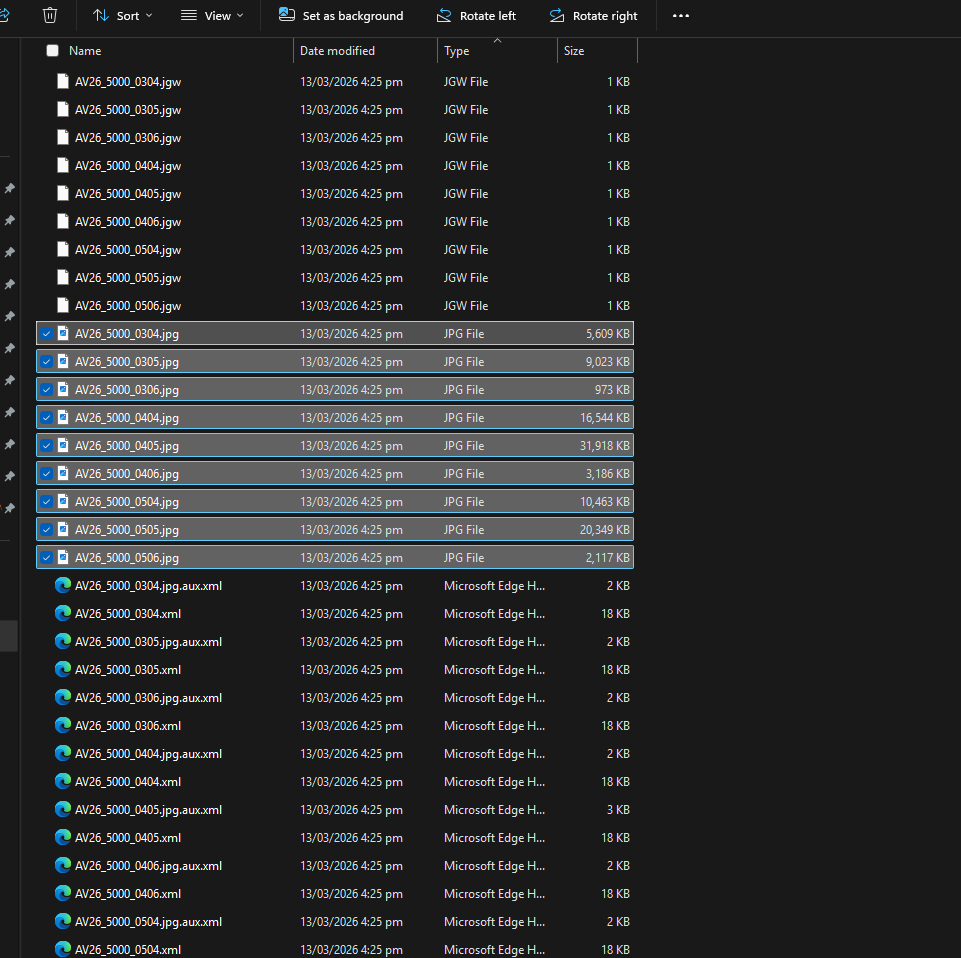Sort by the Type column header
The width and height of the screenshot is (961, 958).
(x=457, y=51)
